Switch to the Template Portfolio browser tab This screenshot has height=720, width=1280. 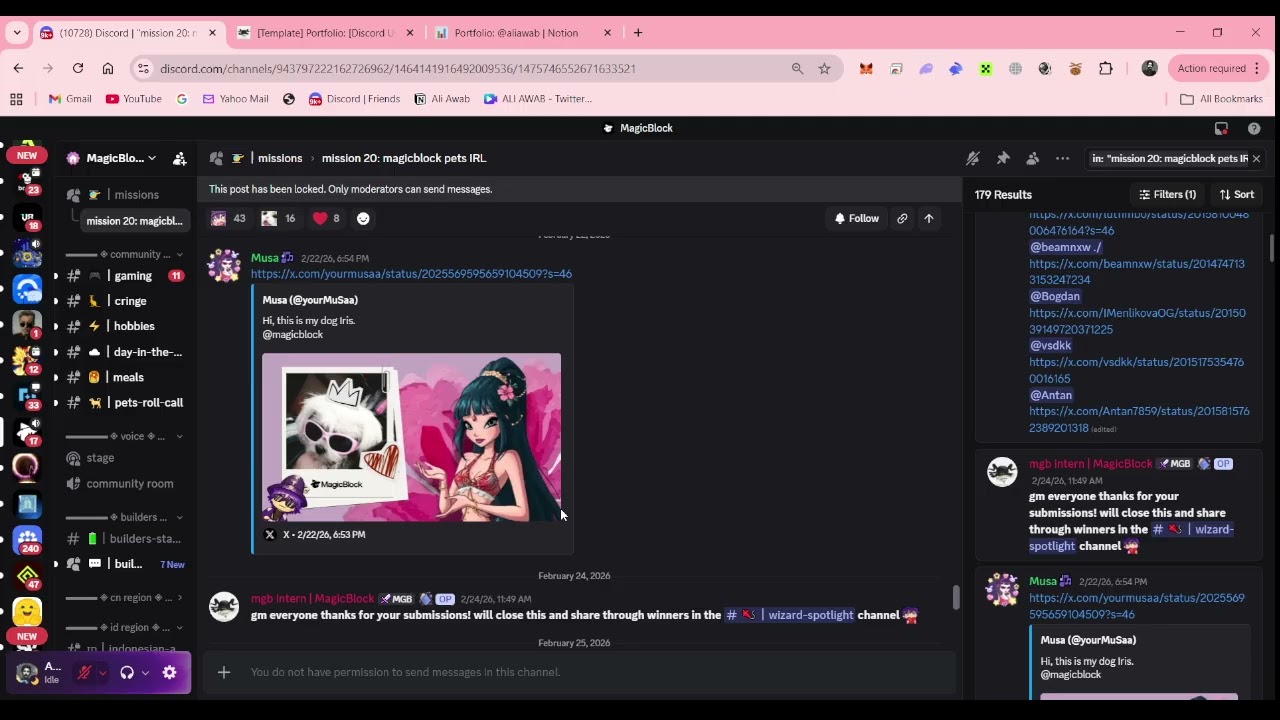click(325, 33)
